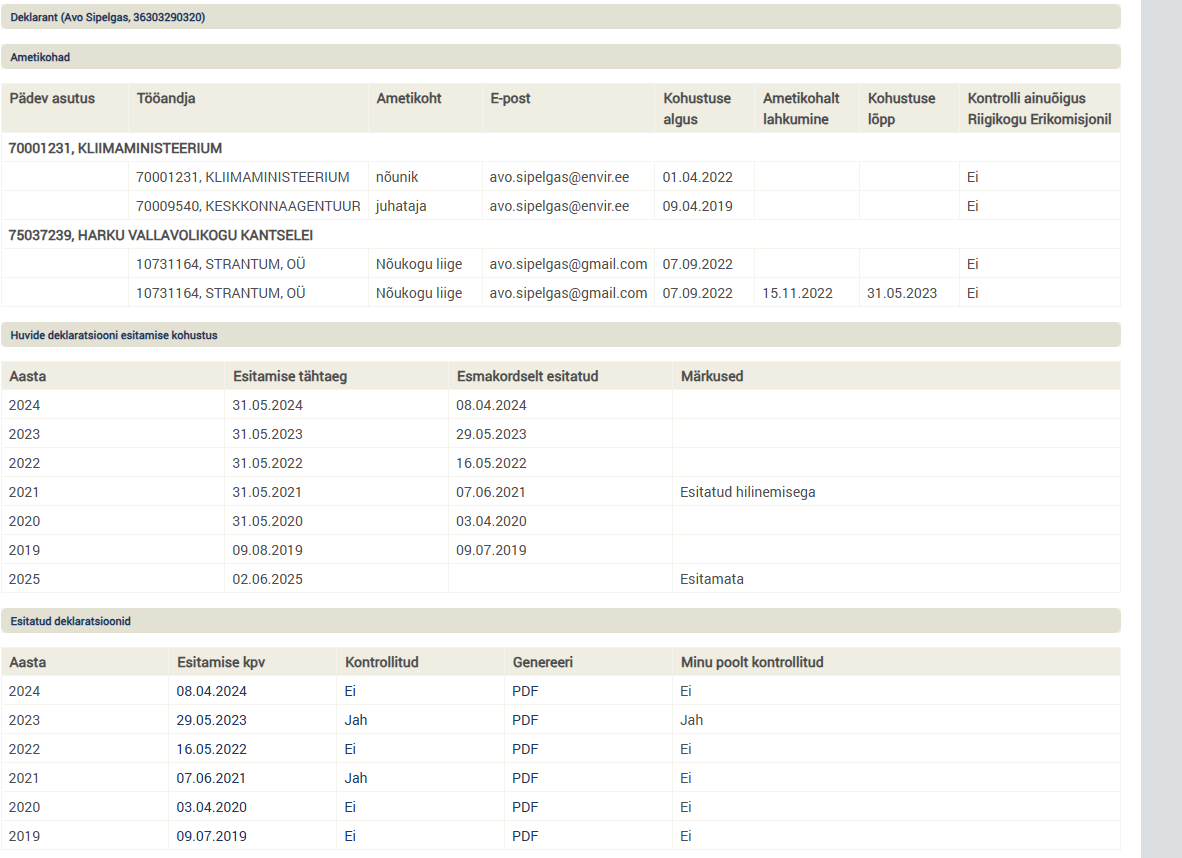Collapse the Ametikohad section header
This screenshot has width=1182, height=858.
click(561, 57)
